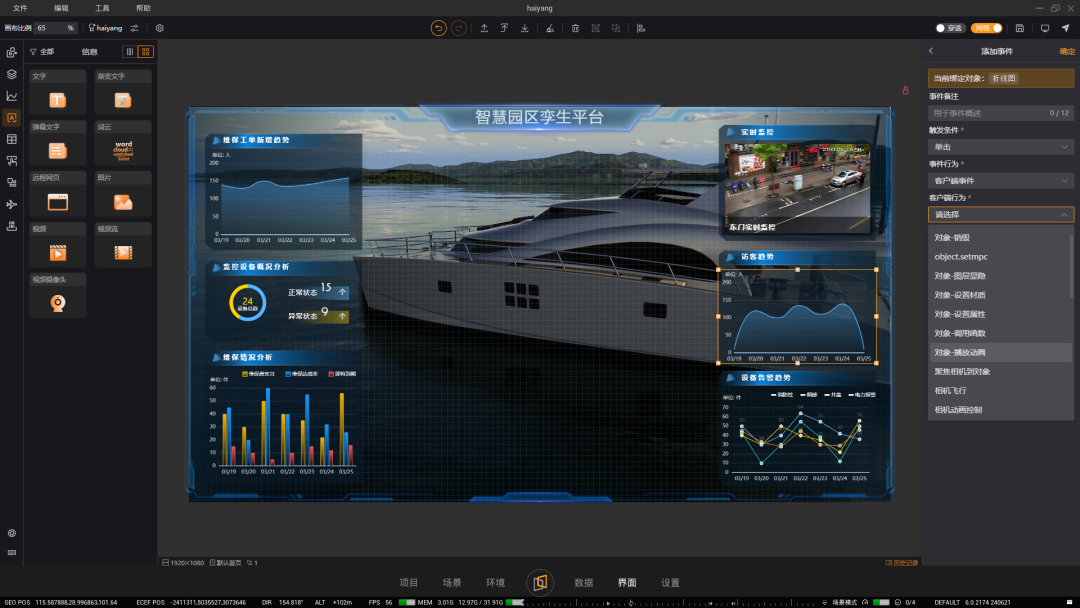Collapse the 客户端行为 请选择 dropdown
The width and height of the screenshot is (1080, 608).
click(1001, 214)
